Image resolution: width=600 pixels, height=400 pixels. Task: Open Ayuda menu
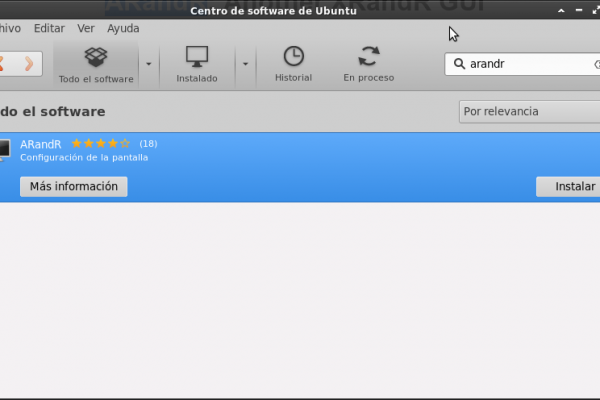123,28
